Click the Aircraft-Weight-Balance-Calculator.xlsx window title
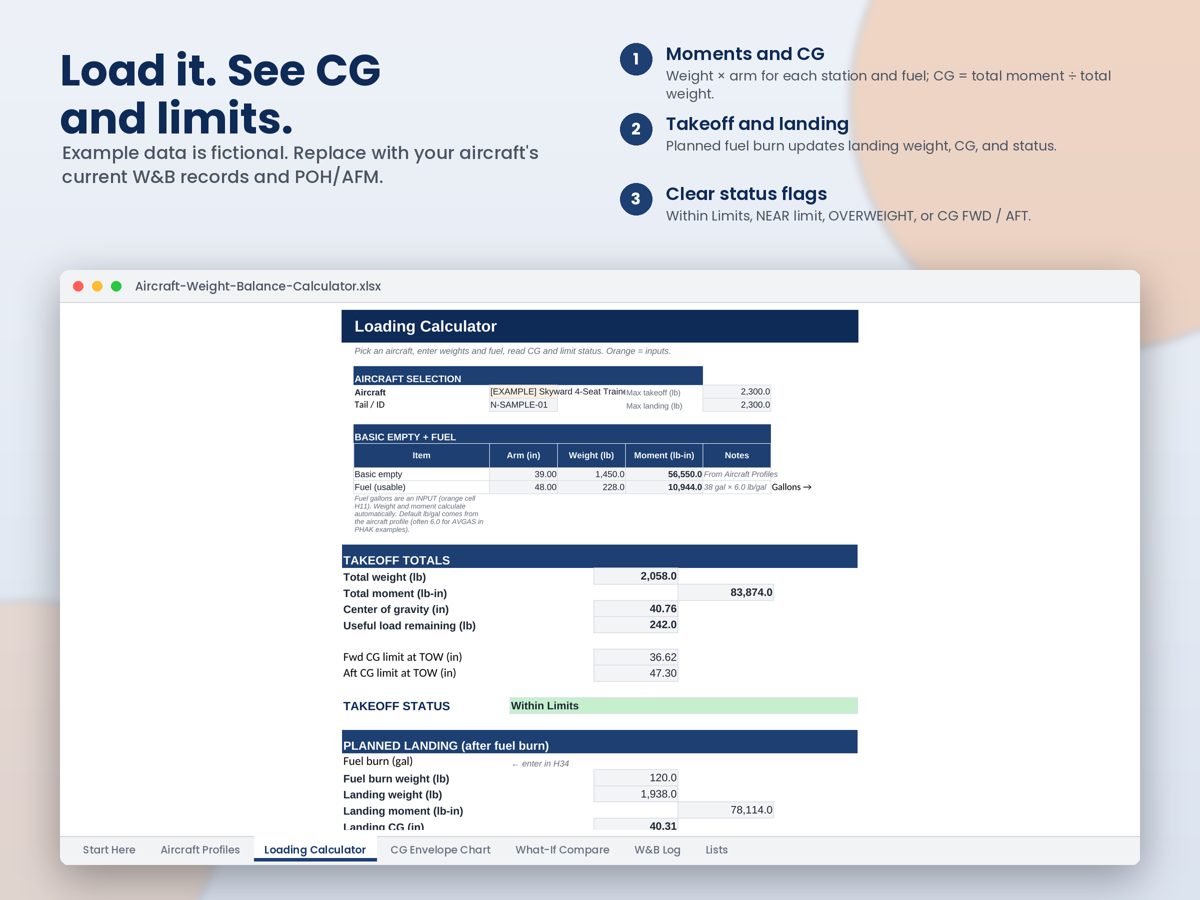The height and width of the screenshot is (900, 1200). 258,286
